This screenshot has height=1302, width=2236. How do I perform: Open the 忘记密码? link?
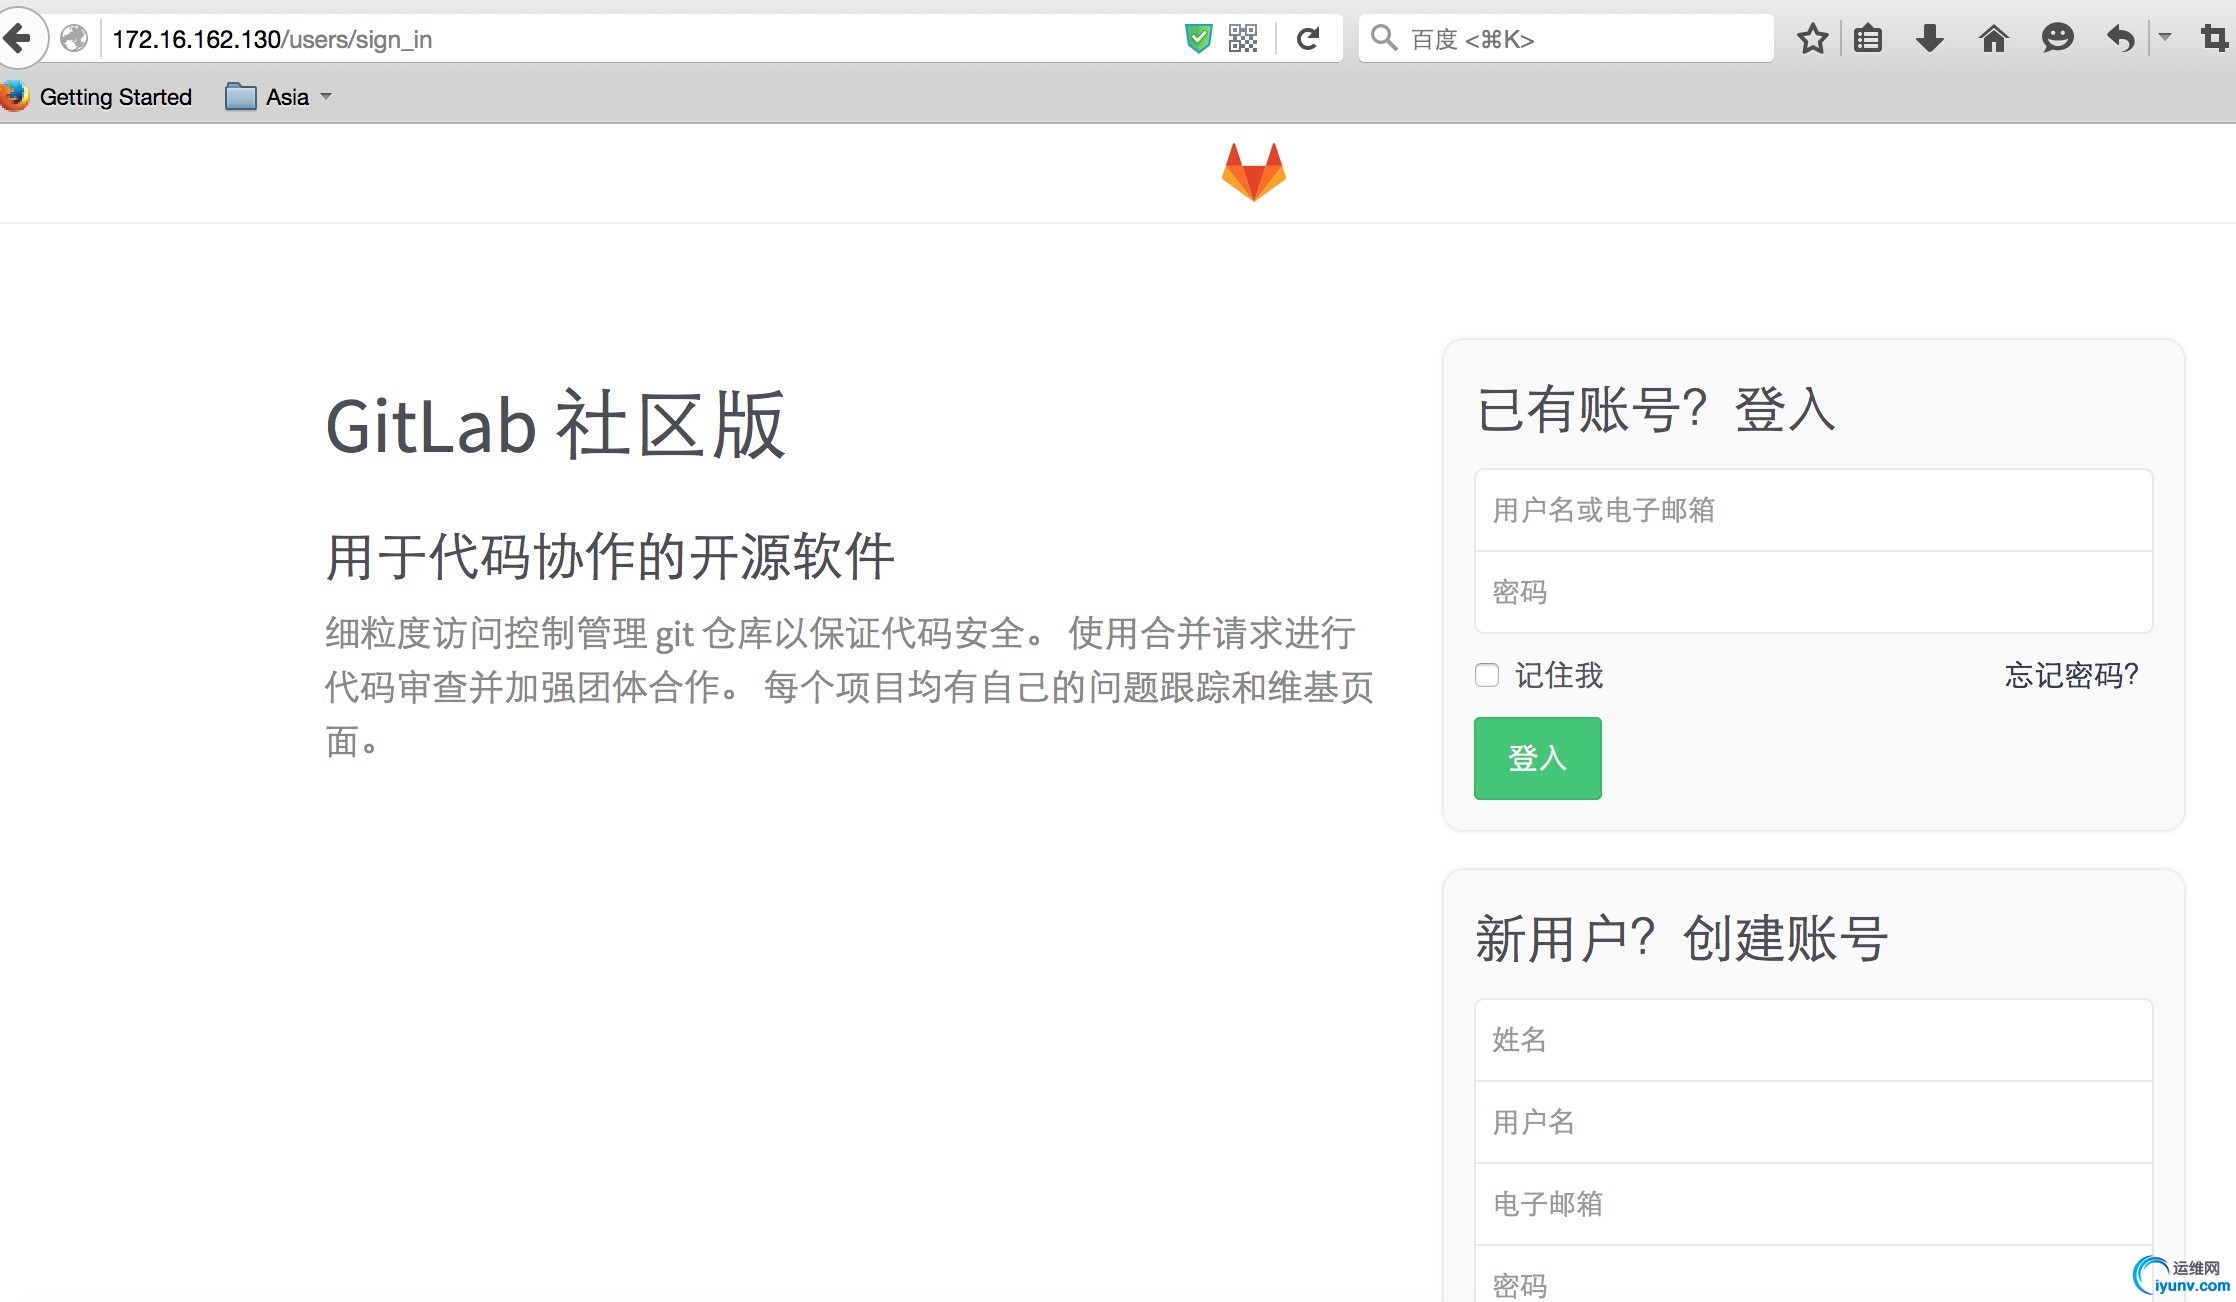pos(2072,675)
